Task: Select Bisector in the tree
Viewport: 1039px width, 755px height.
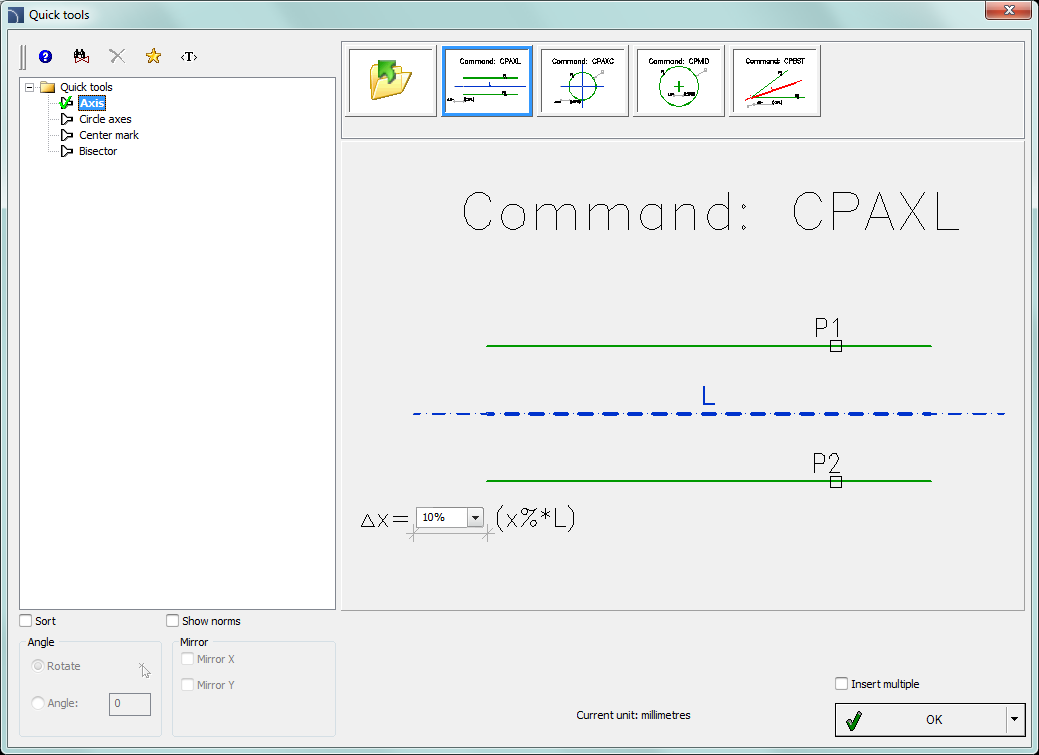Action: tap(98, 151)
